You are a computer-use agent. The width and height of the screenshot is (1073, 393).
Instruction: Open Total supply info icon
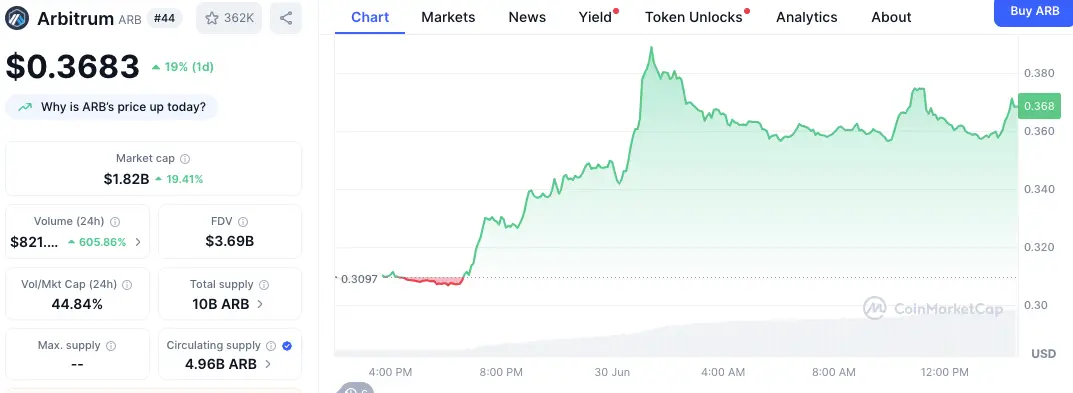[x=264, y=285]
